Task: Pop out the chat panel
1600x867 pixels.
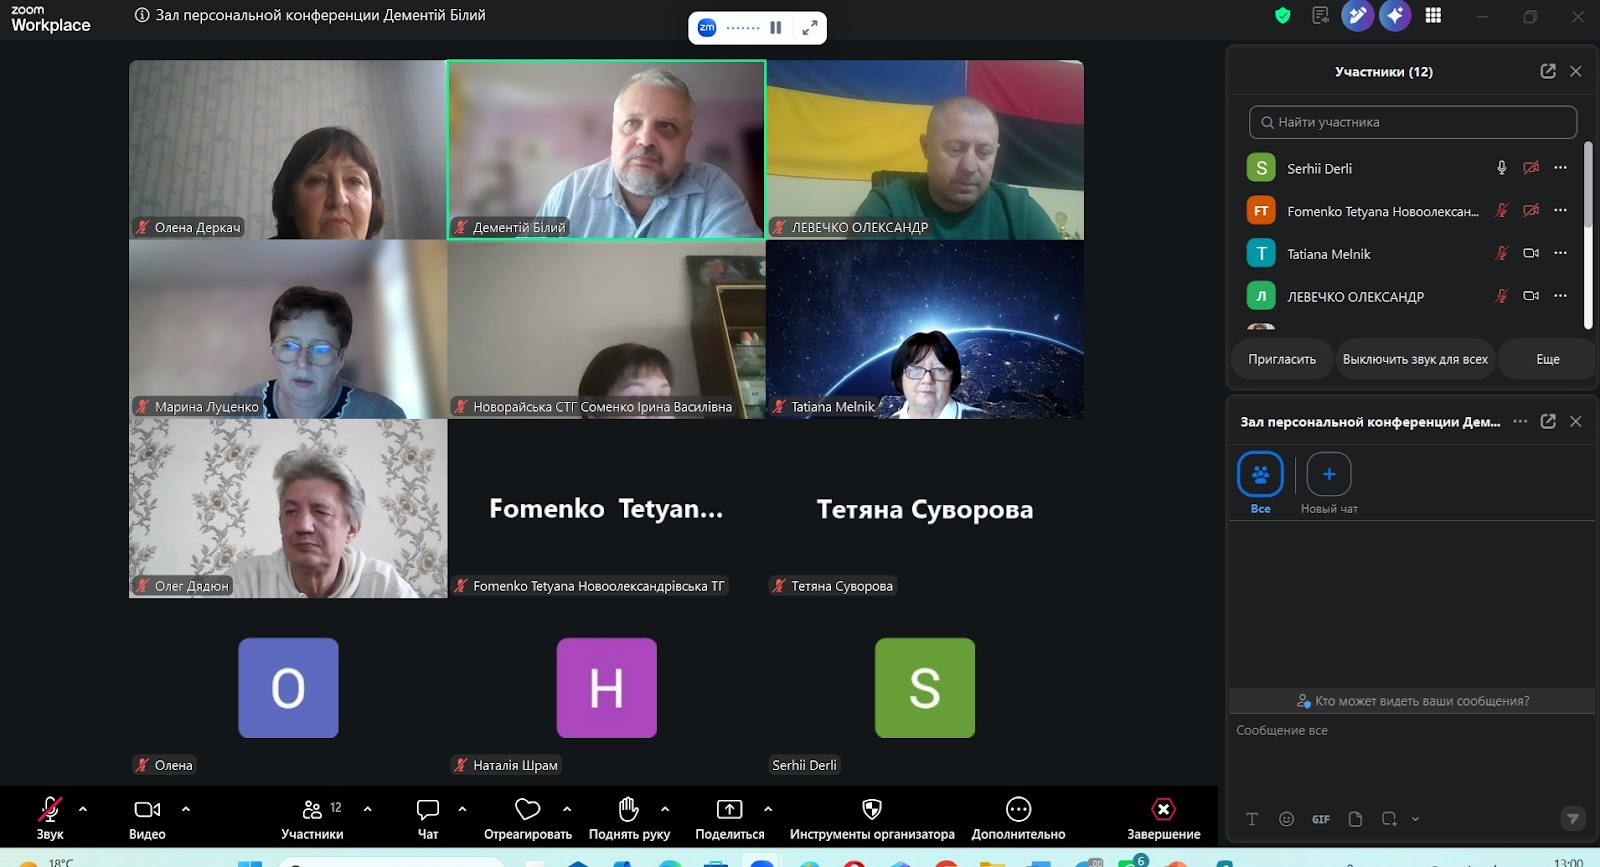Action: click(1548, 421)
